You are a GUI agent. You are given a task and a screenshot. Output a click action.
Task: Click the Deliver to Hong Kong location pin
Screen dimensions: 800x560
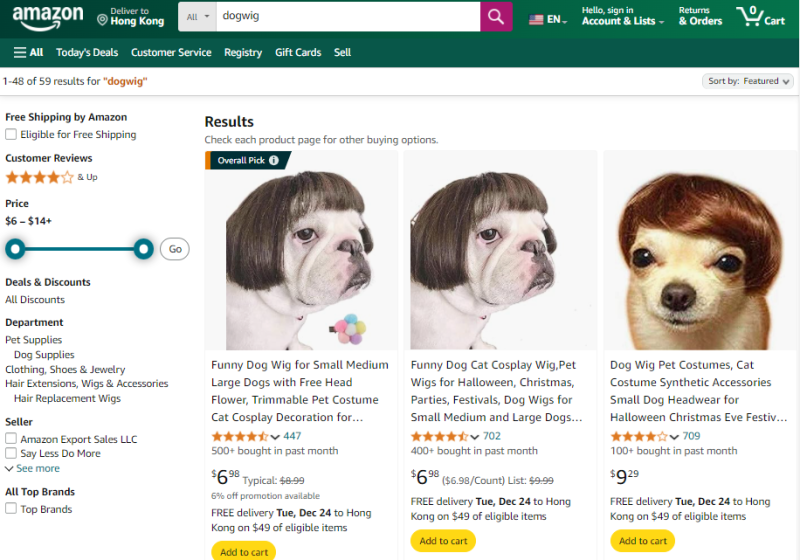[103, 19]
